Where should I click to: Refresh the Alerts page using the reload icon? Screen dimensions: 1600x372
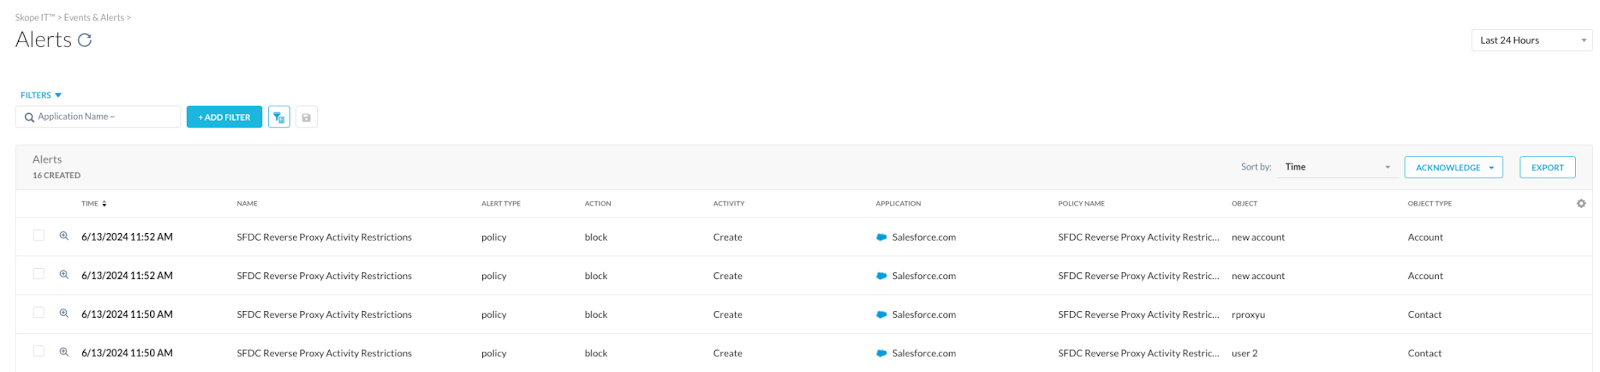click(85, 40)
